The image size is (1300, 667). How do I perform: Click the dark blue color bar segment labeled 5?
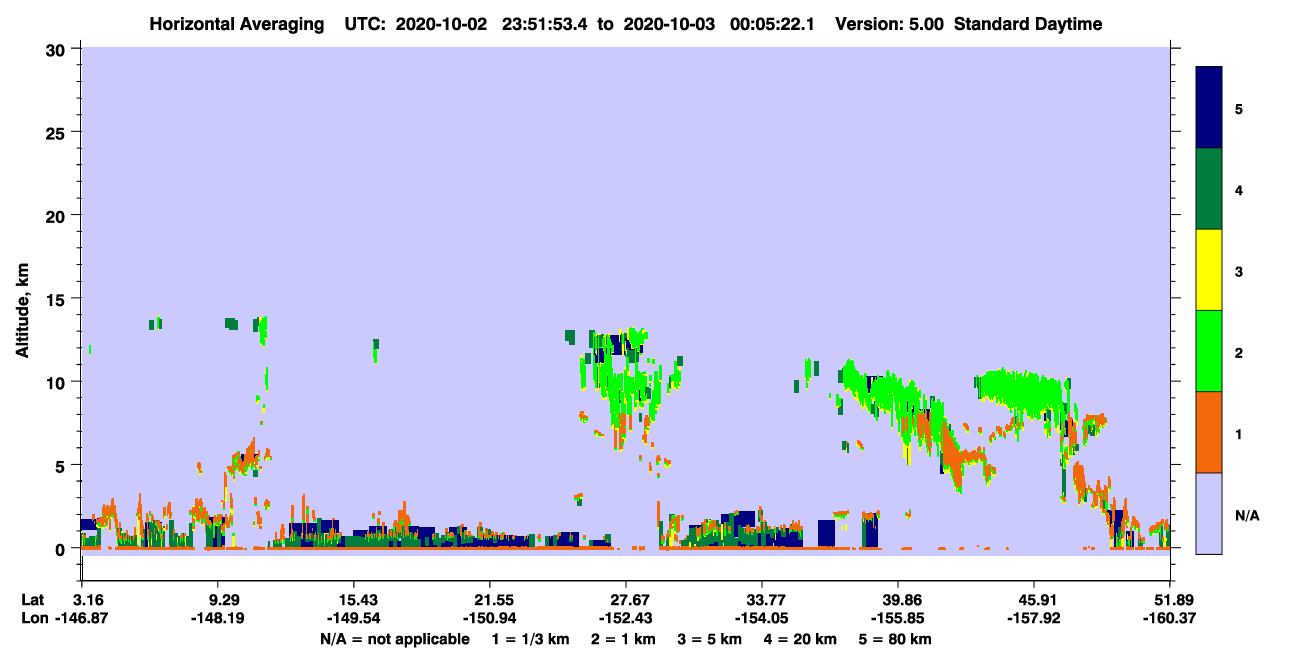coord(1209,107)
